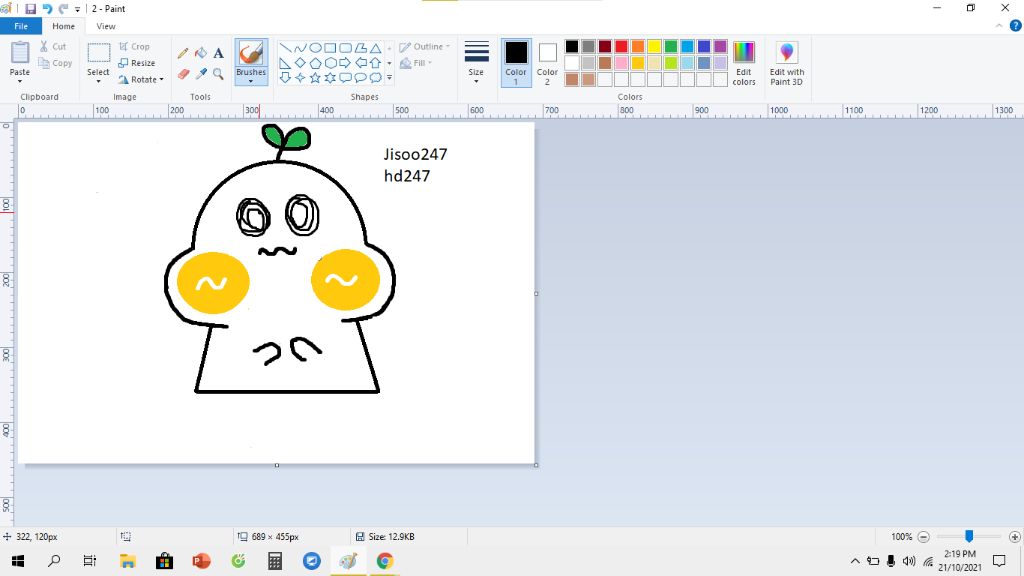Switch to the Color 2 background selector
The image size is (1024, 576).
tap(547, 62)
